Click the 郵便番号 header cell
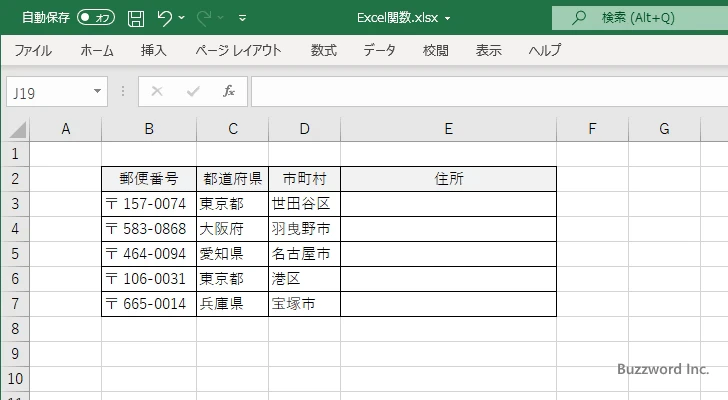The height and width of the screenshot is (400, 728). 149,179
